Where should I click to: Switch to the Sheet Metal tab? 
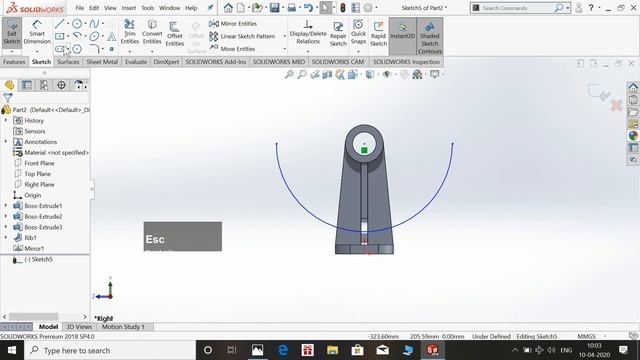[x=102, y=62]
